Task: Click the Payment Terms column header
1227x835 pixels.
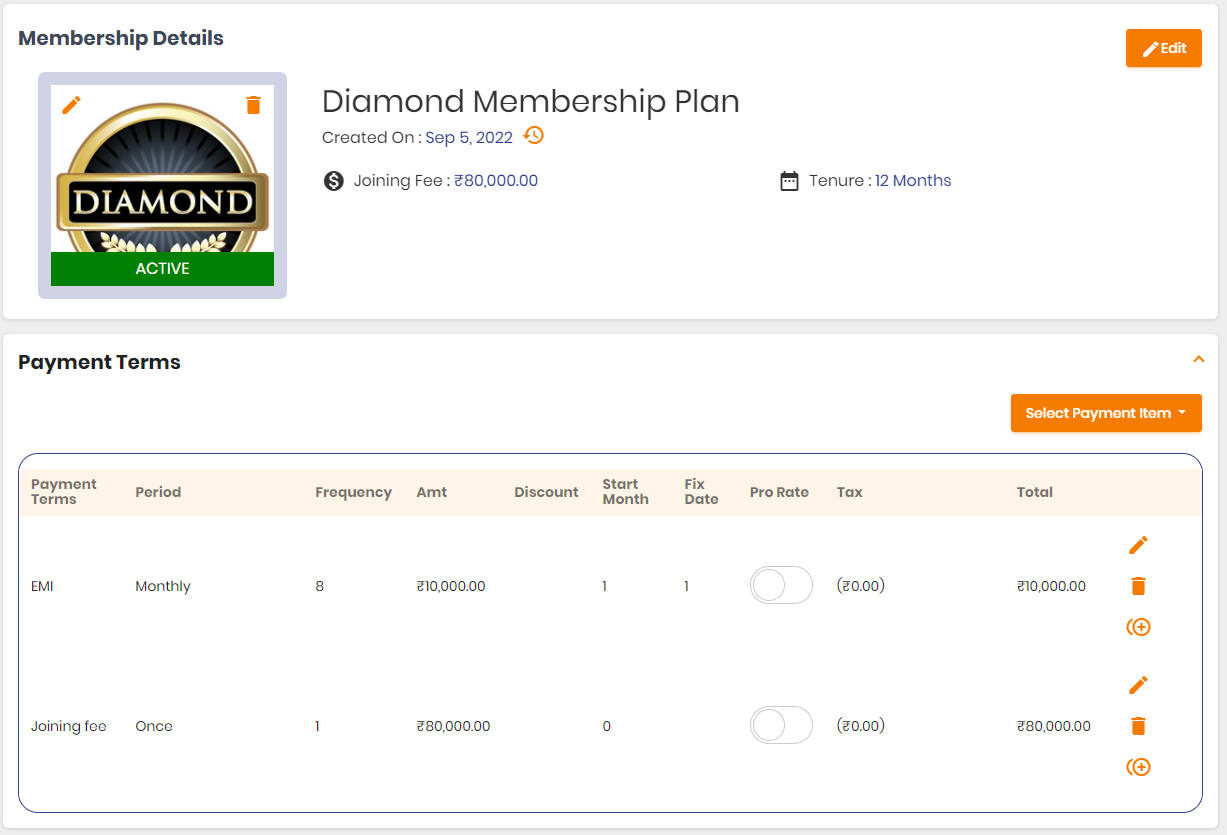Action: click(64, 492)
